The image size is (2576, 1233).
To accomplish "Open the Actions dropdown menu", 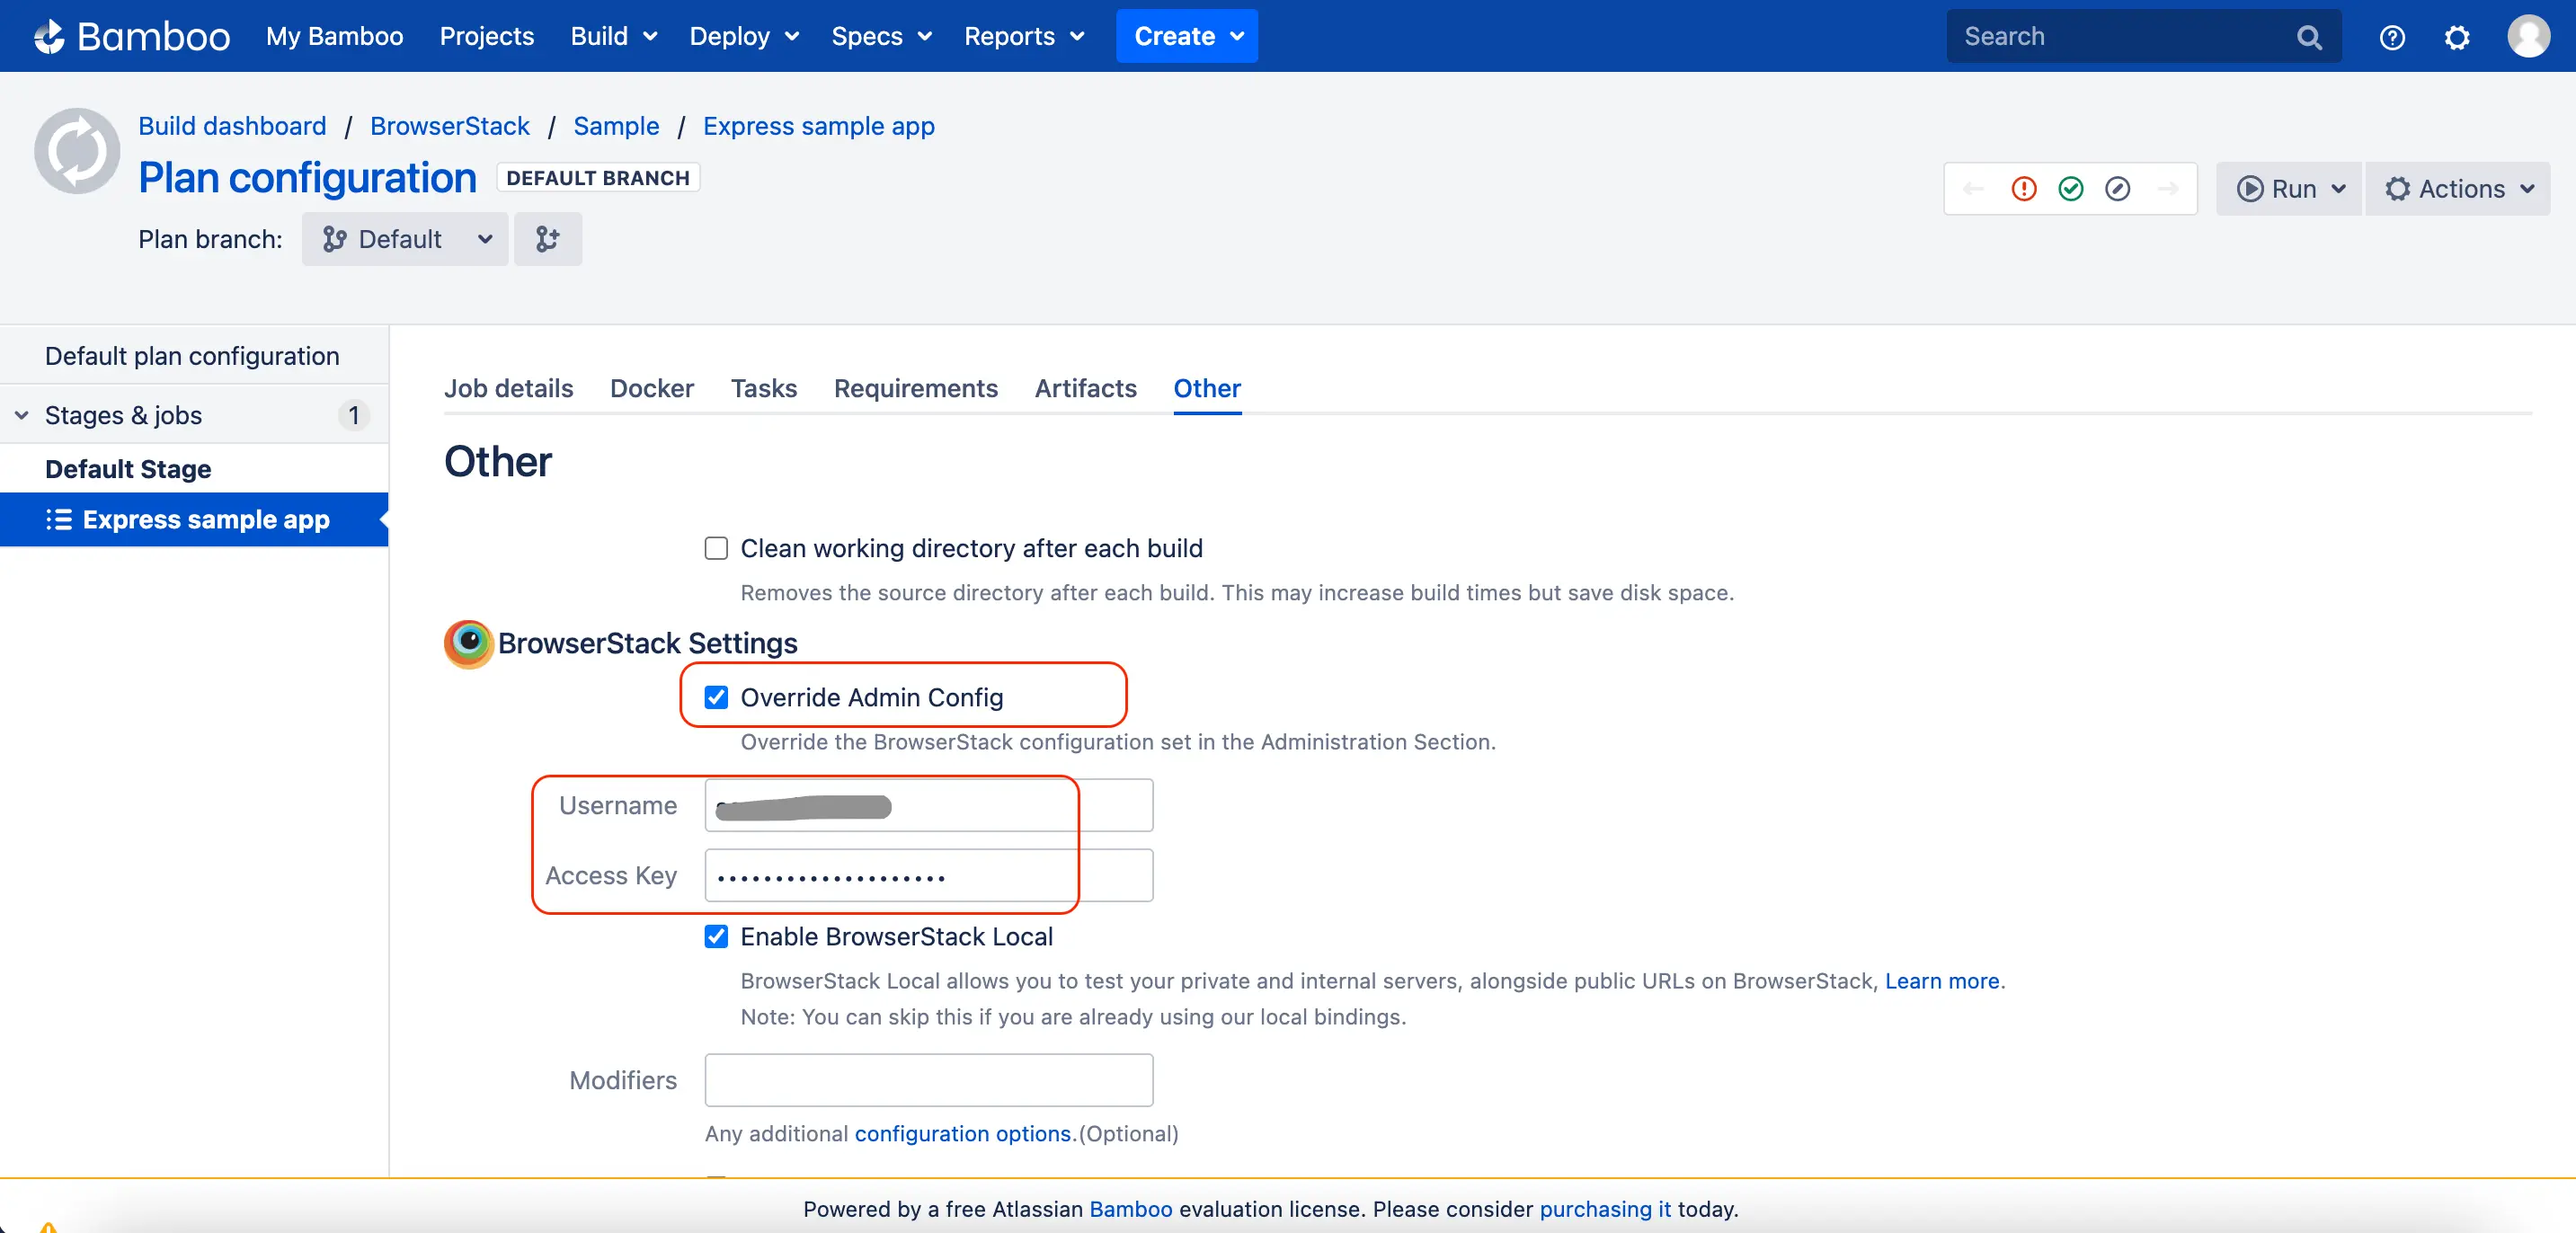I will [x=2458, y=189].
